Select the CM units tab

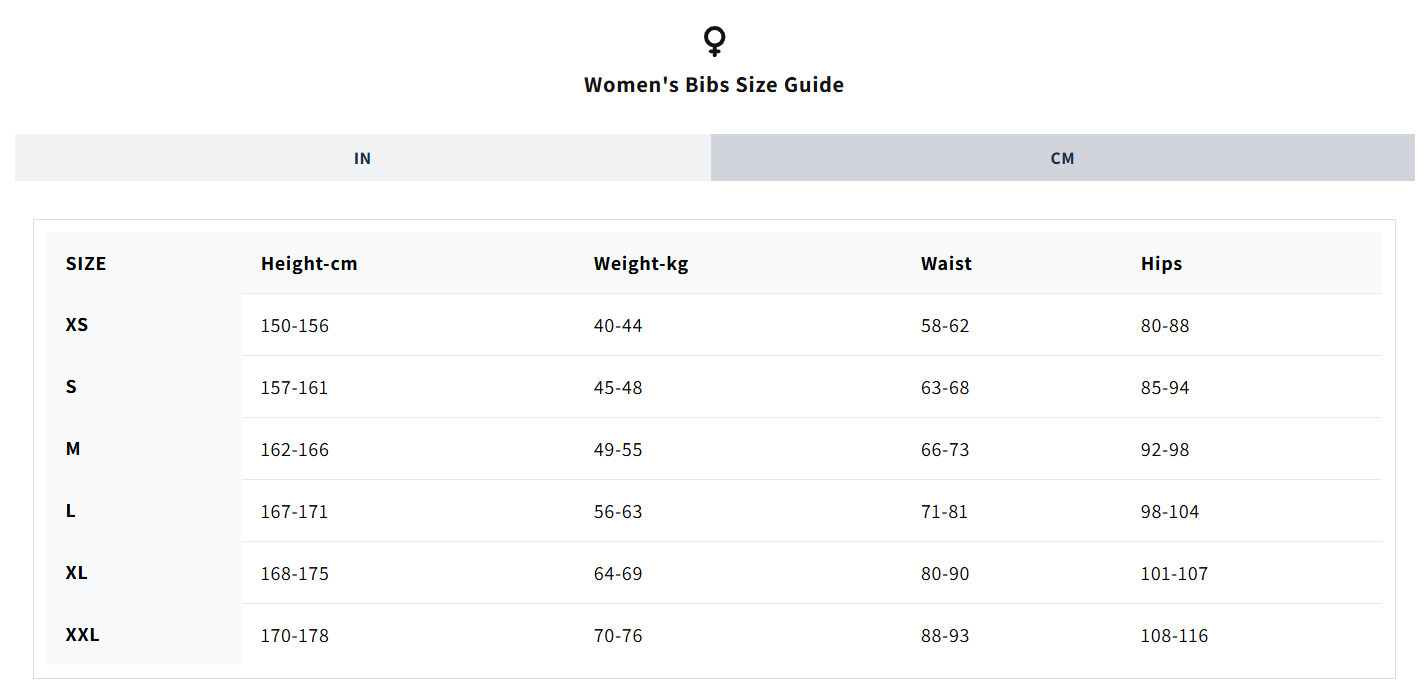1063,158
